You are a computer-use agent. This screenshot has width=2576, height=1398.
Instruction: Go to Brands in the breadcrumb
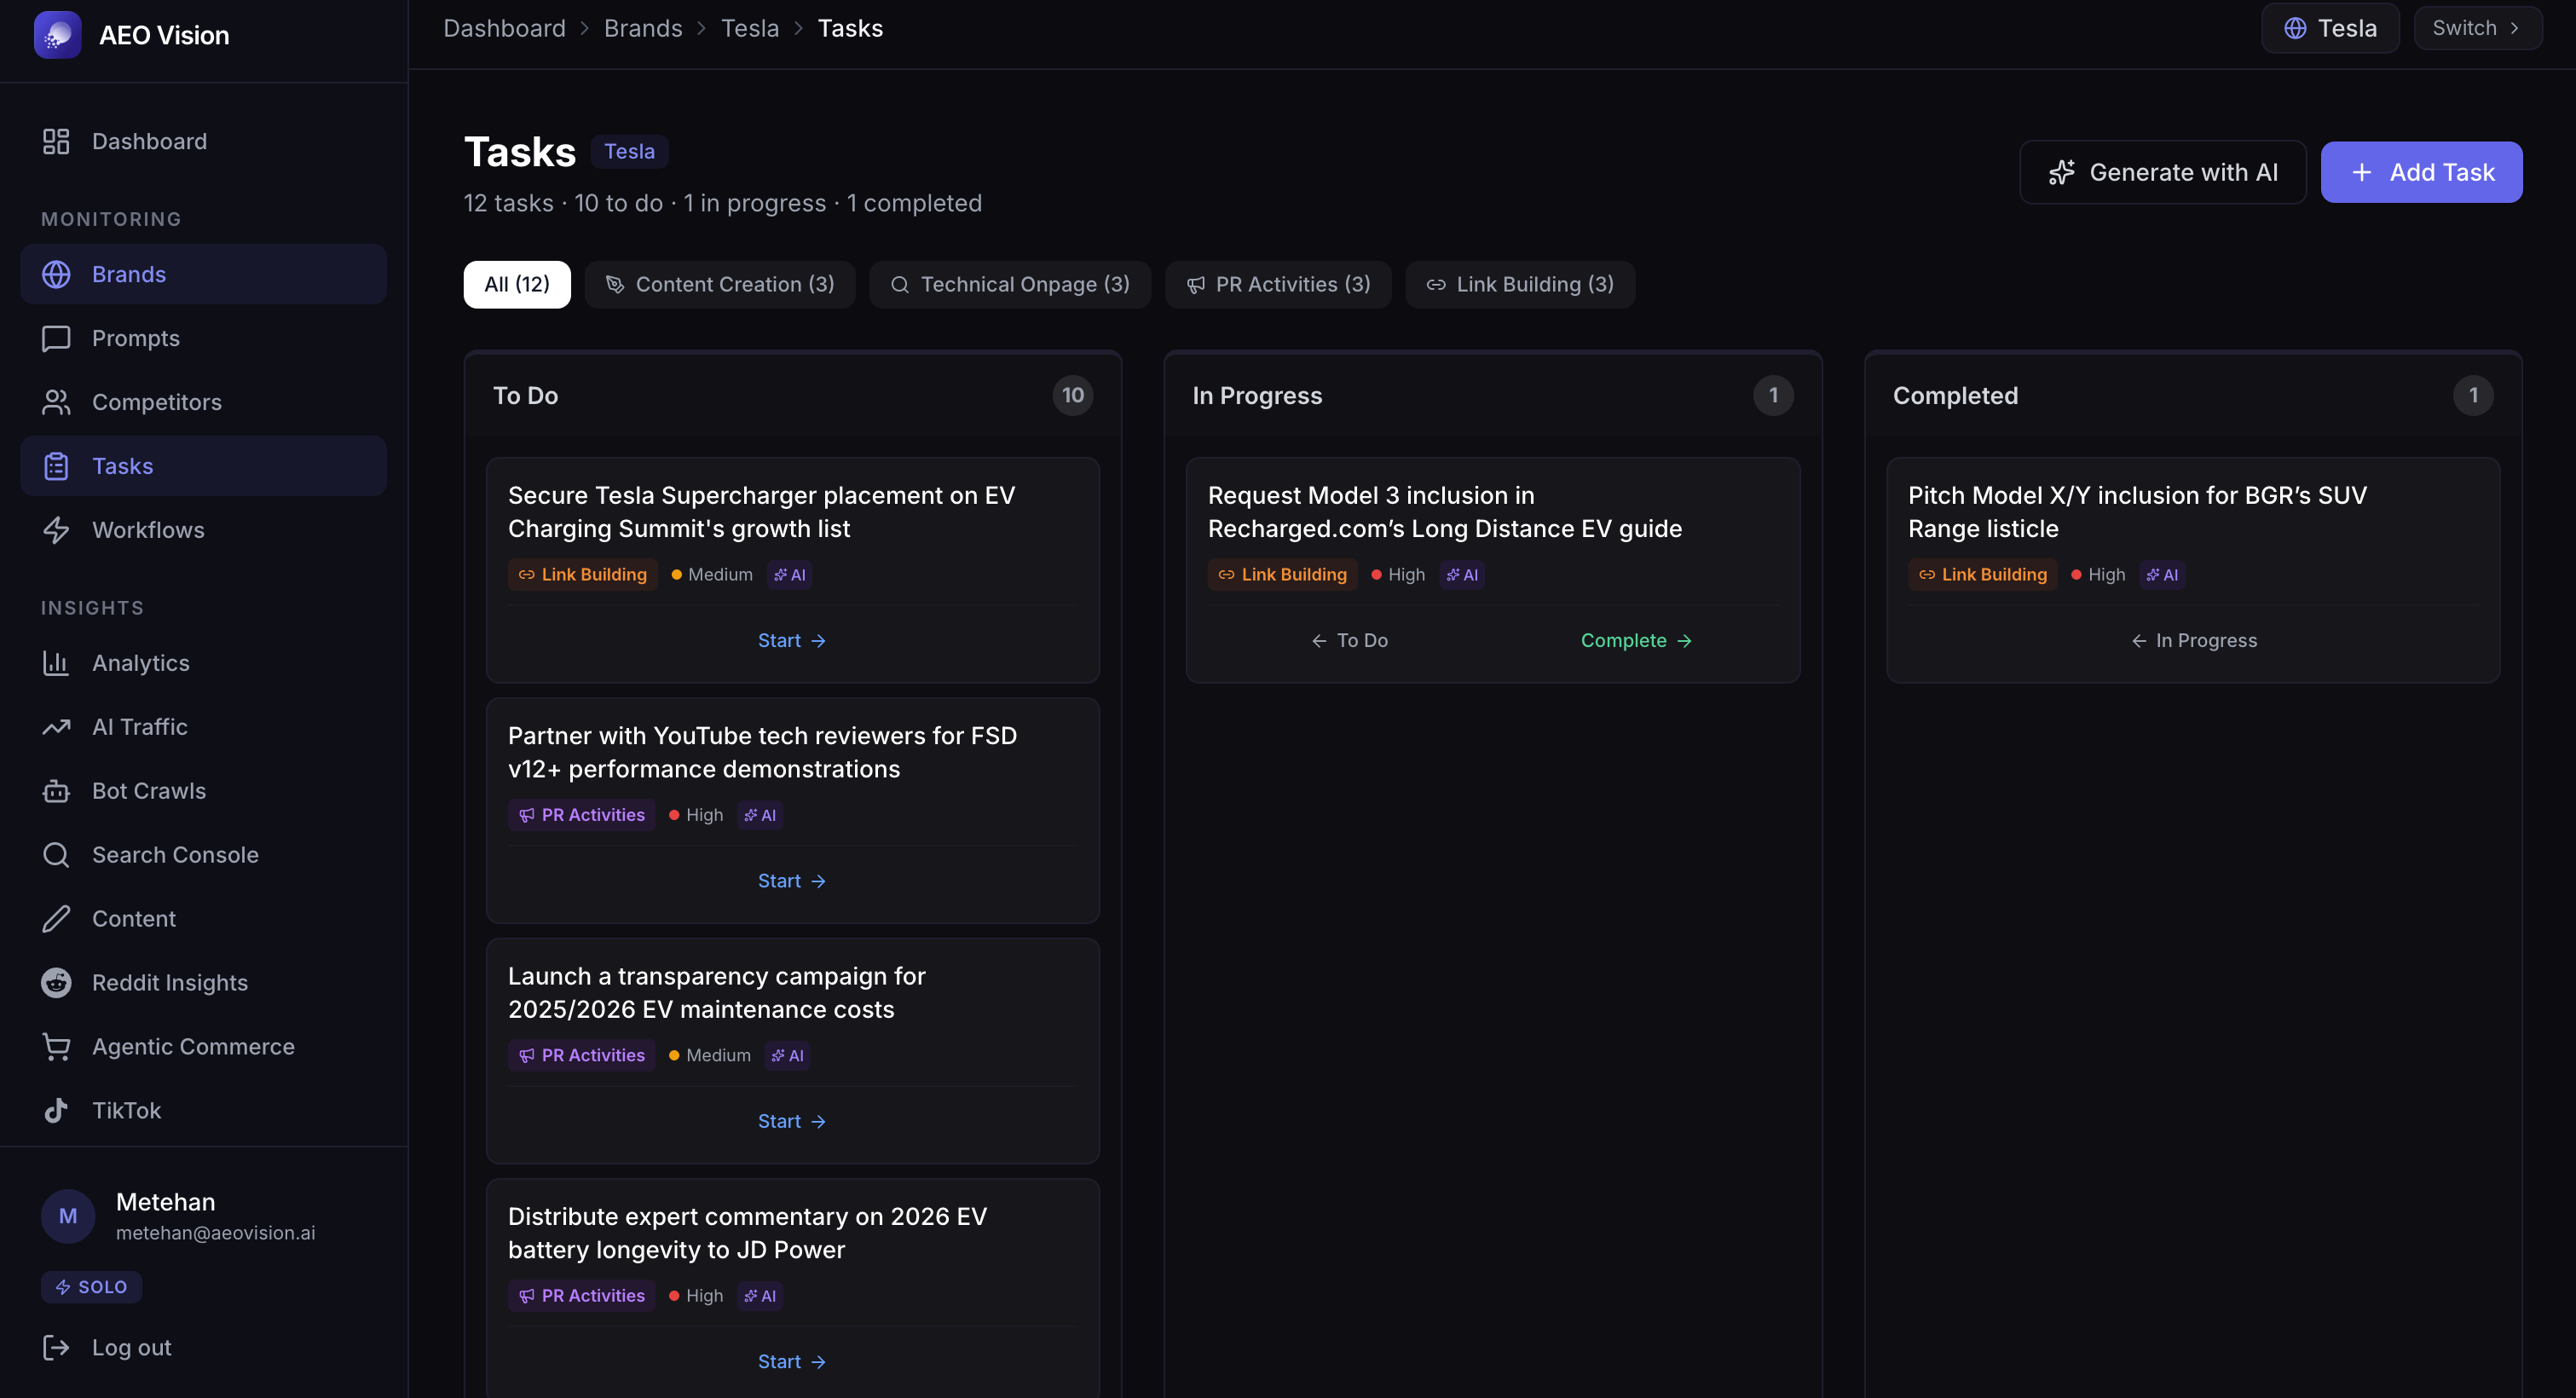[x=642, y=28]
